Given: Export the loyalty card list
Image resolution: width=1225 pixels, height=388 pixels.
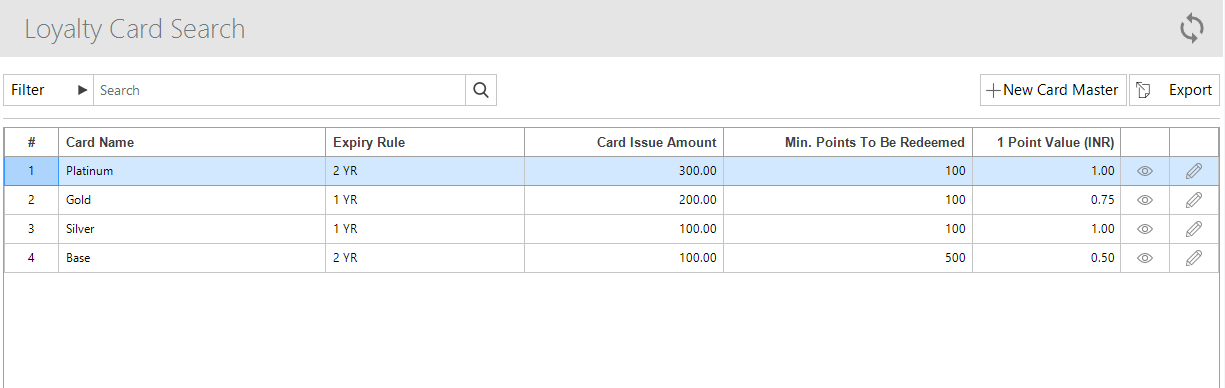Looking at the screenshot, I should point(1175,90).
